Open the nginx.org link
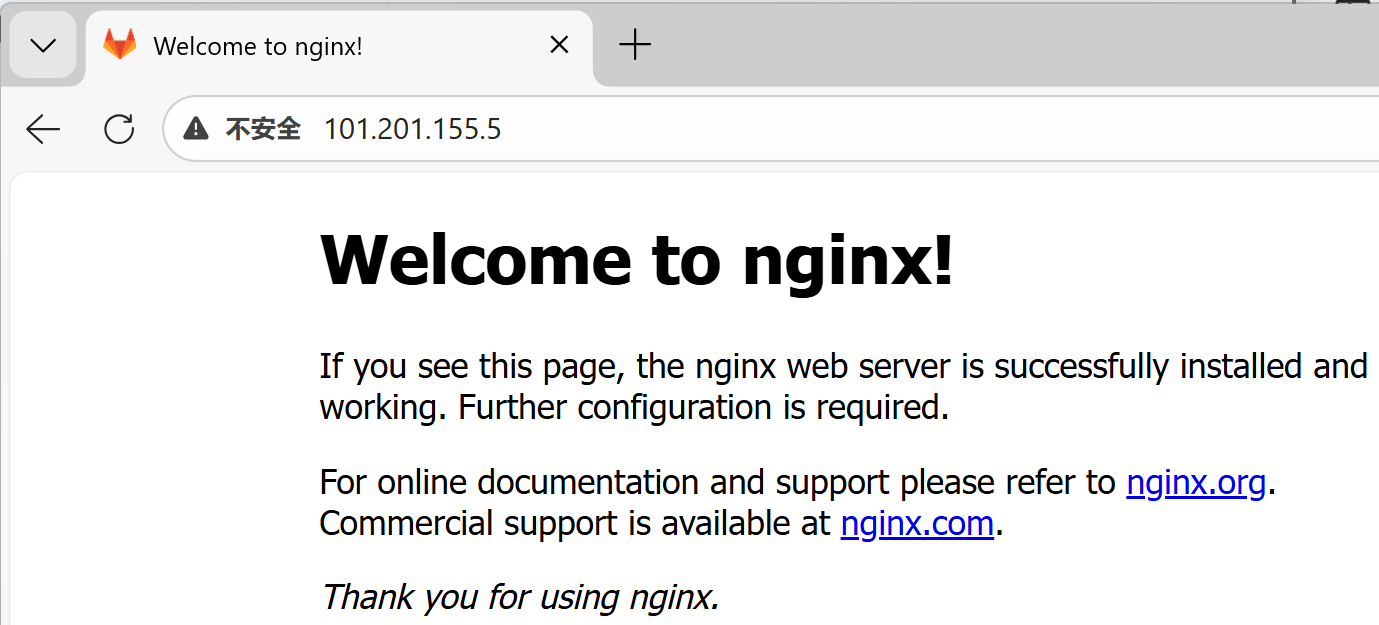Image resolution: width=1379 pixels, height=625 pixels. (x=1196, y=483)
